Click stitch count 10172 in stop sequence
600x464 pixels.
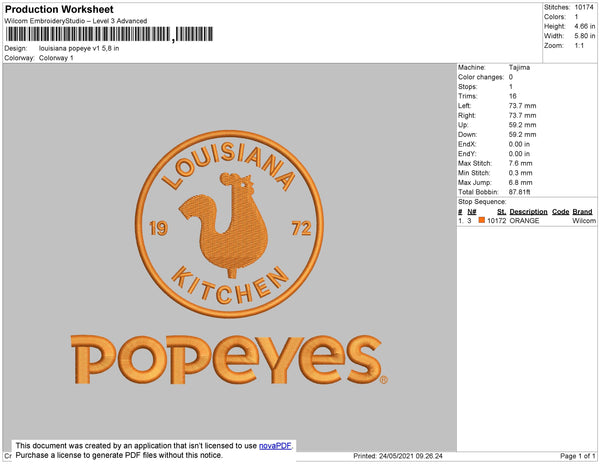(x=496, y=221)
